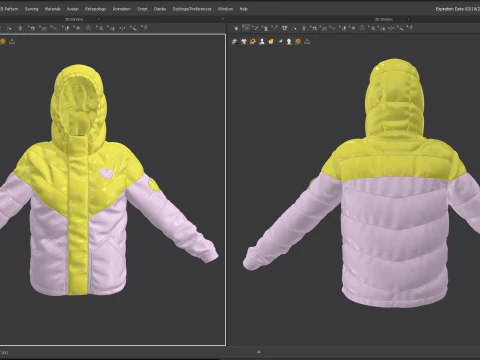Viewport: 480px width, 360px height.
Task: Pick the diagonal line tool in right toolbar
Action: pyautogui.click(x=275, y=28)
